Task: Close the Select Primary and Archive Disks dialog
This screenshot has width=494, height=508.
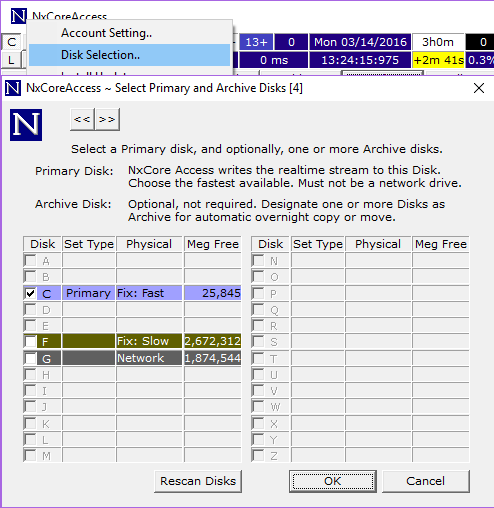Action: point(479,88)
